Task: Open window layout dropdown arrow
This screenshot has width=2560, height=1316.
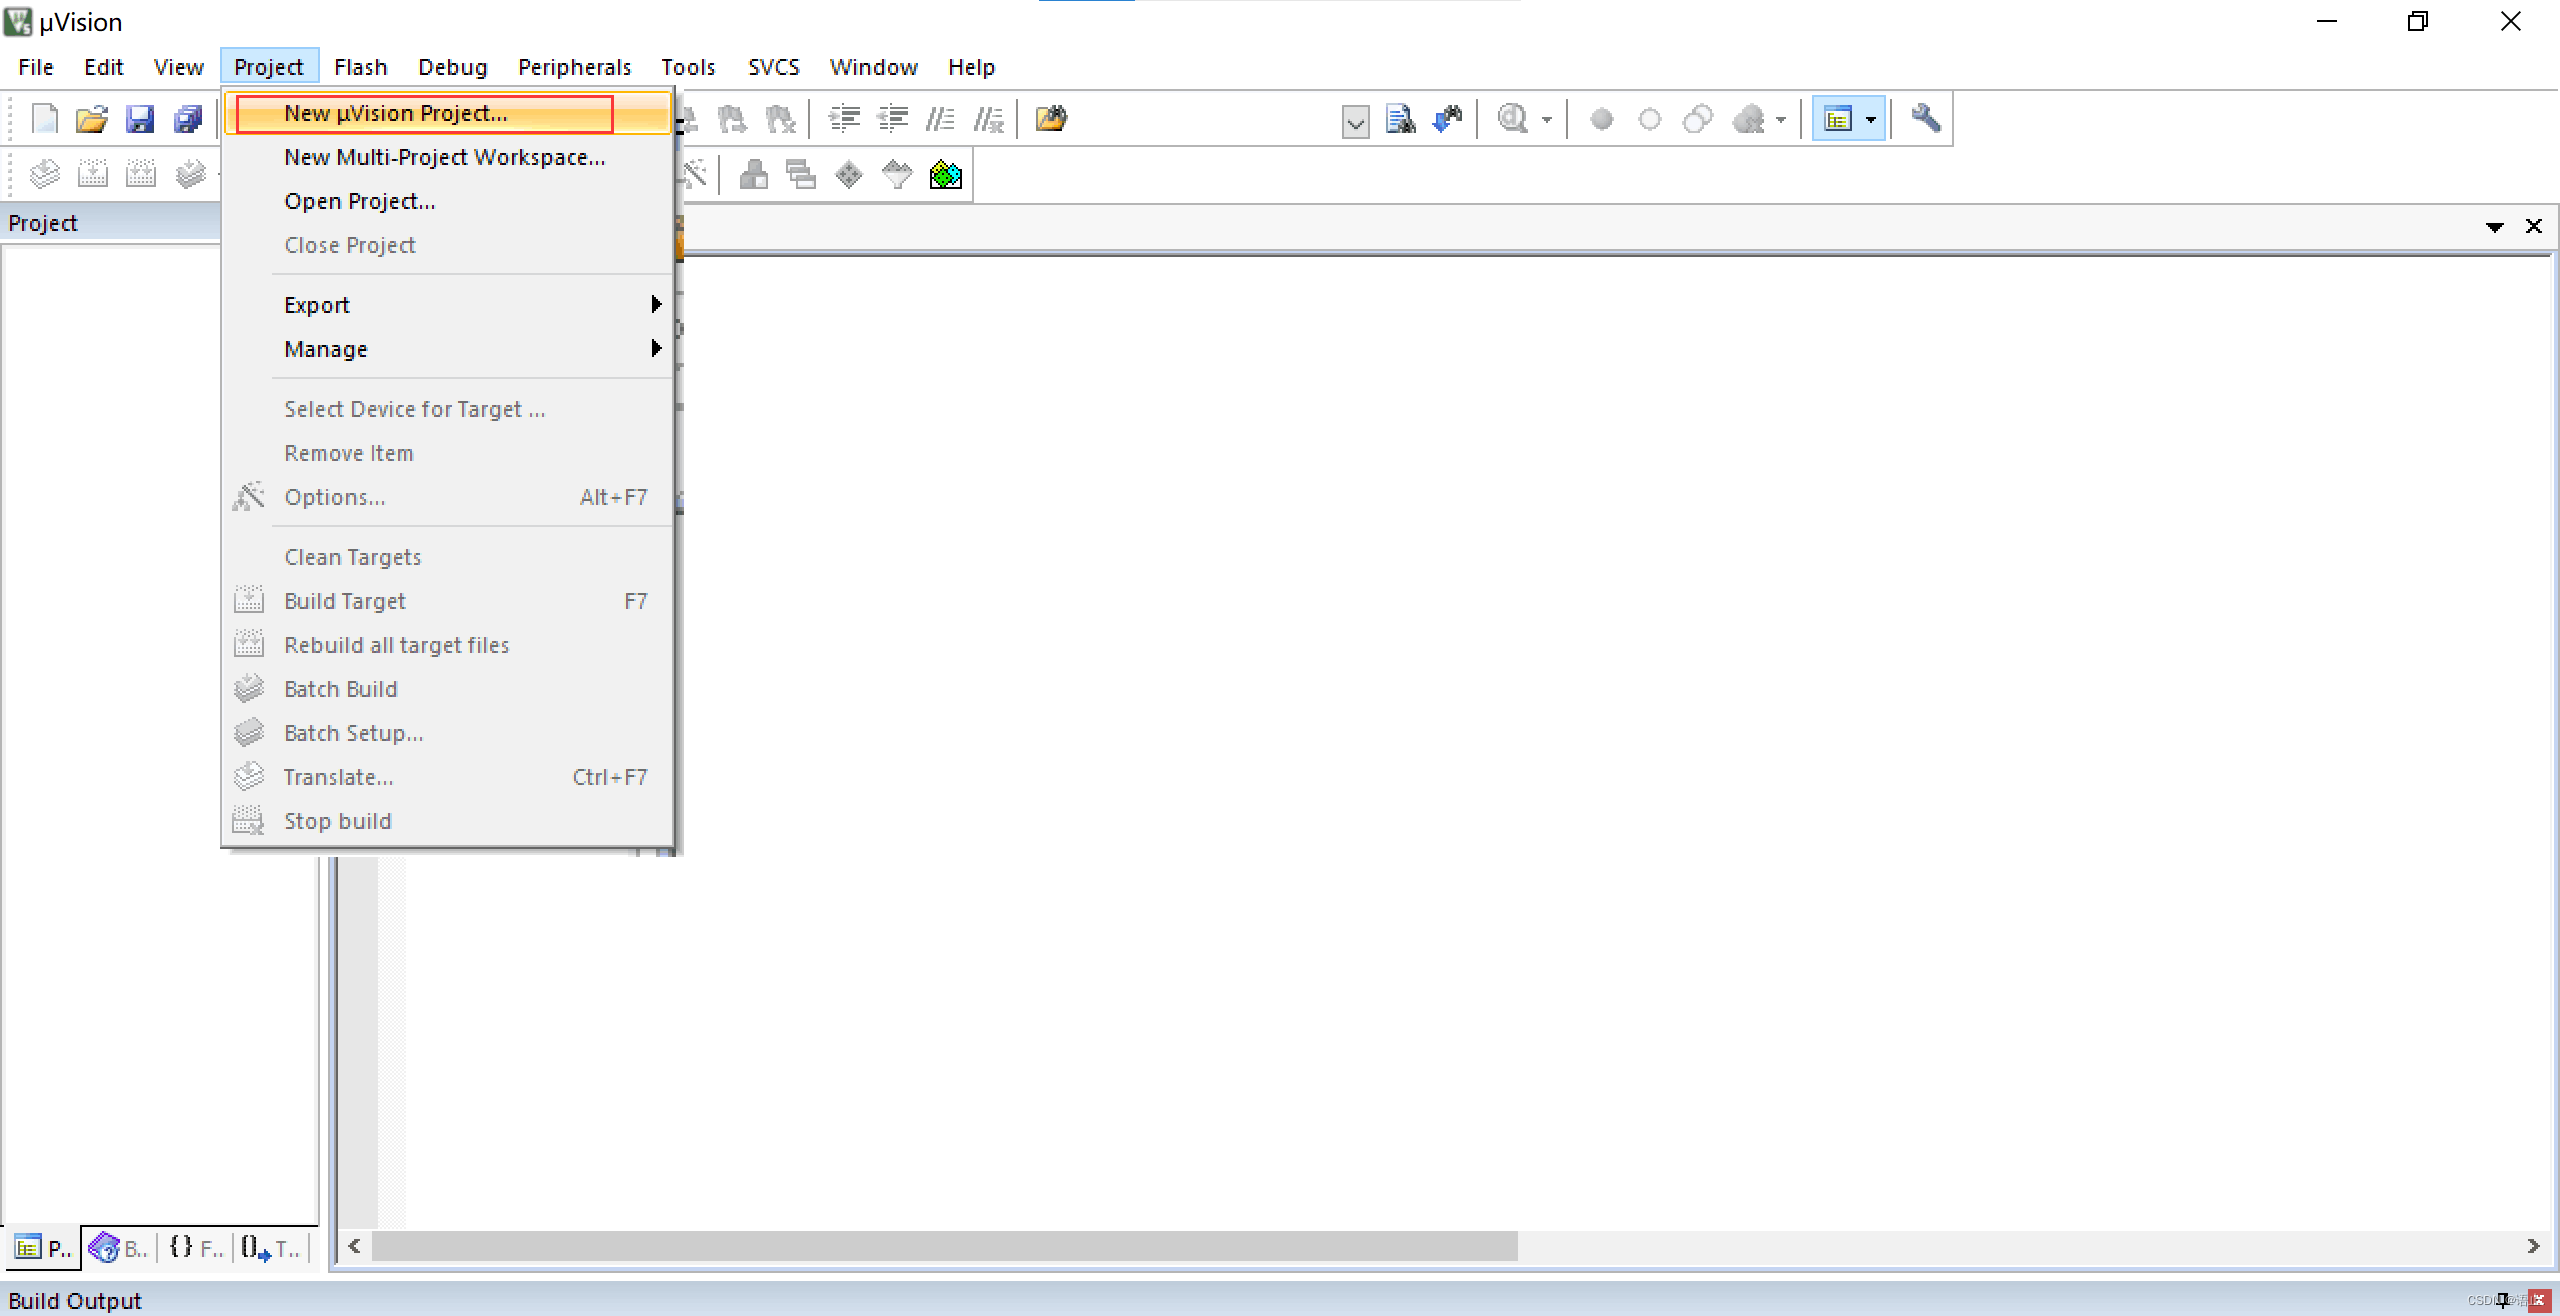Action: click(1871, 119)
